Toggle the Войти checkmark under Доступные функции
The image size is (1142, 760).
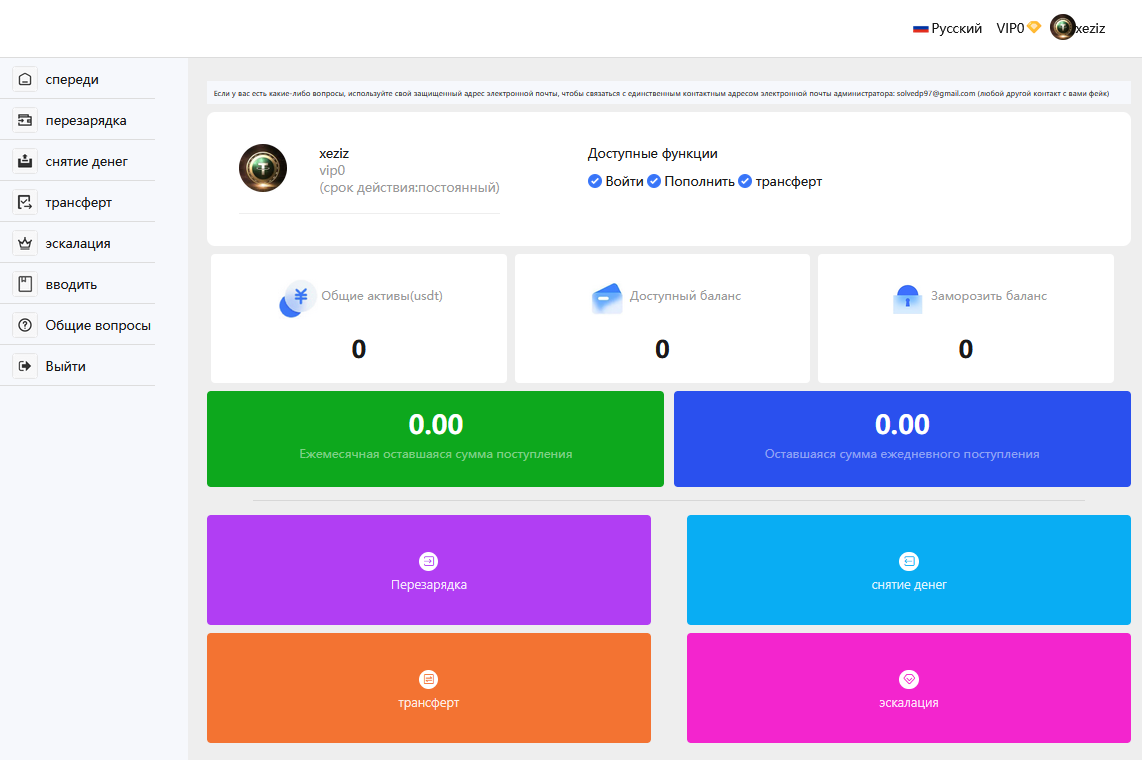(595, 181)
